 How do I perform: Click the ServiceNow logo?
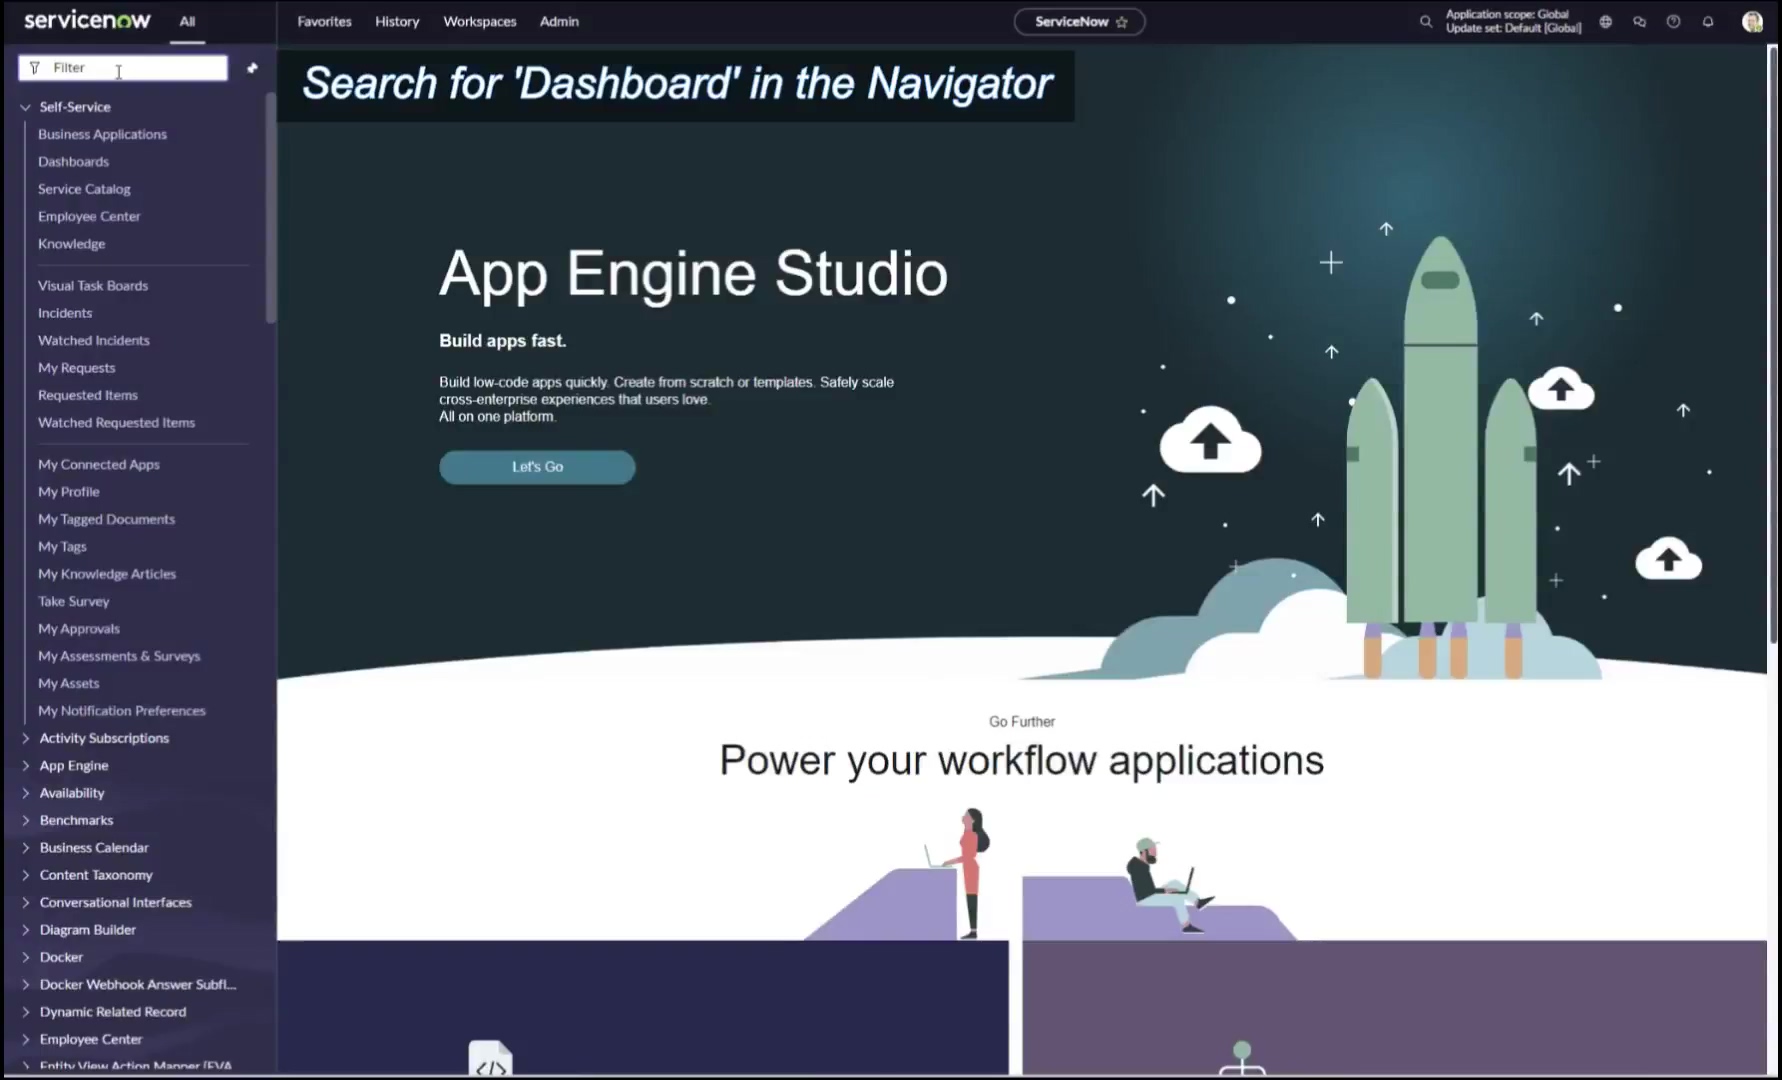(87, 20)
